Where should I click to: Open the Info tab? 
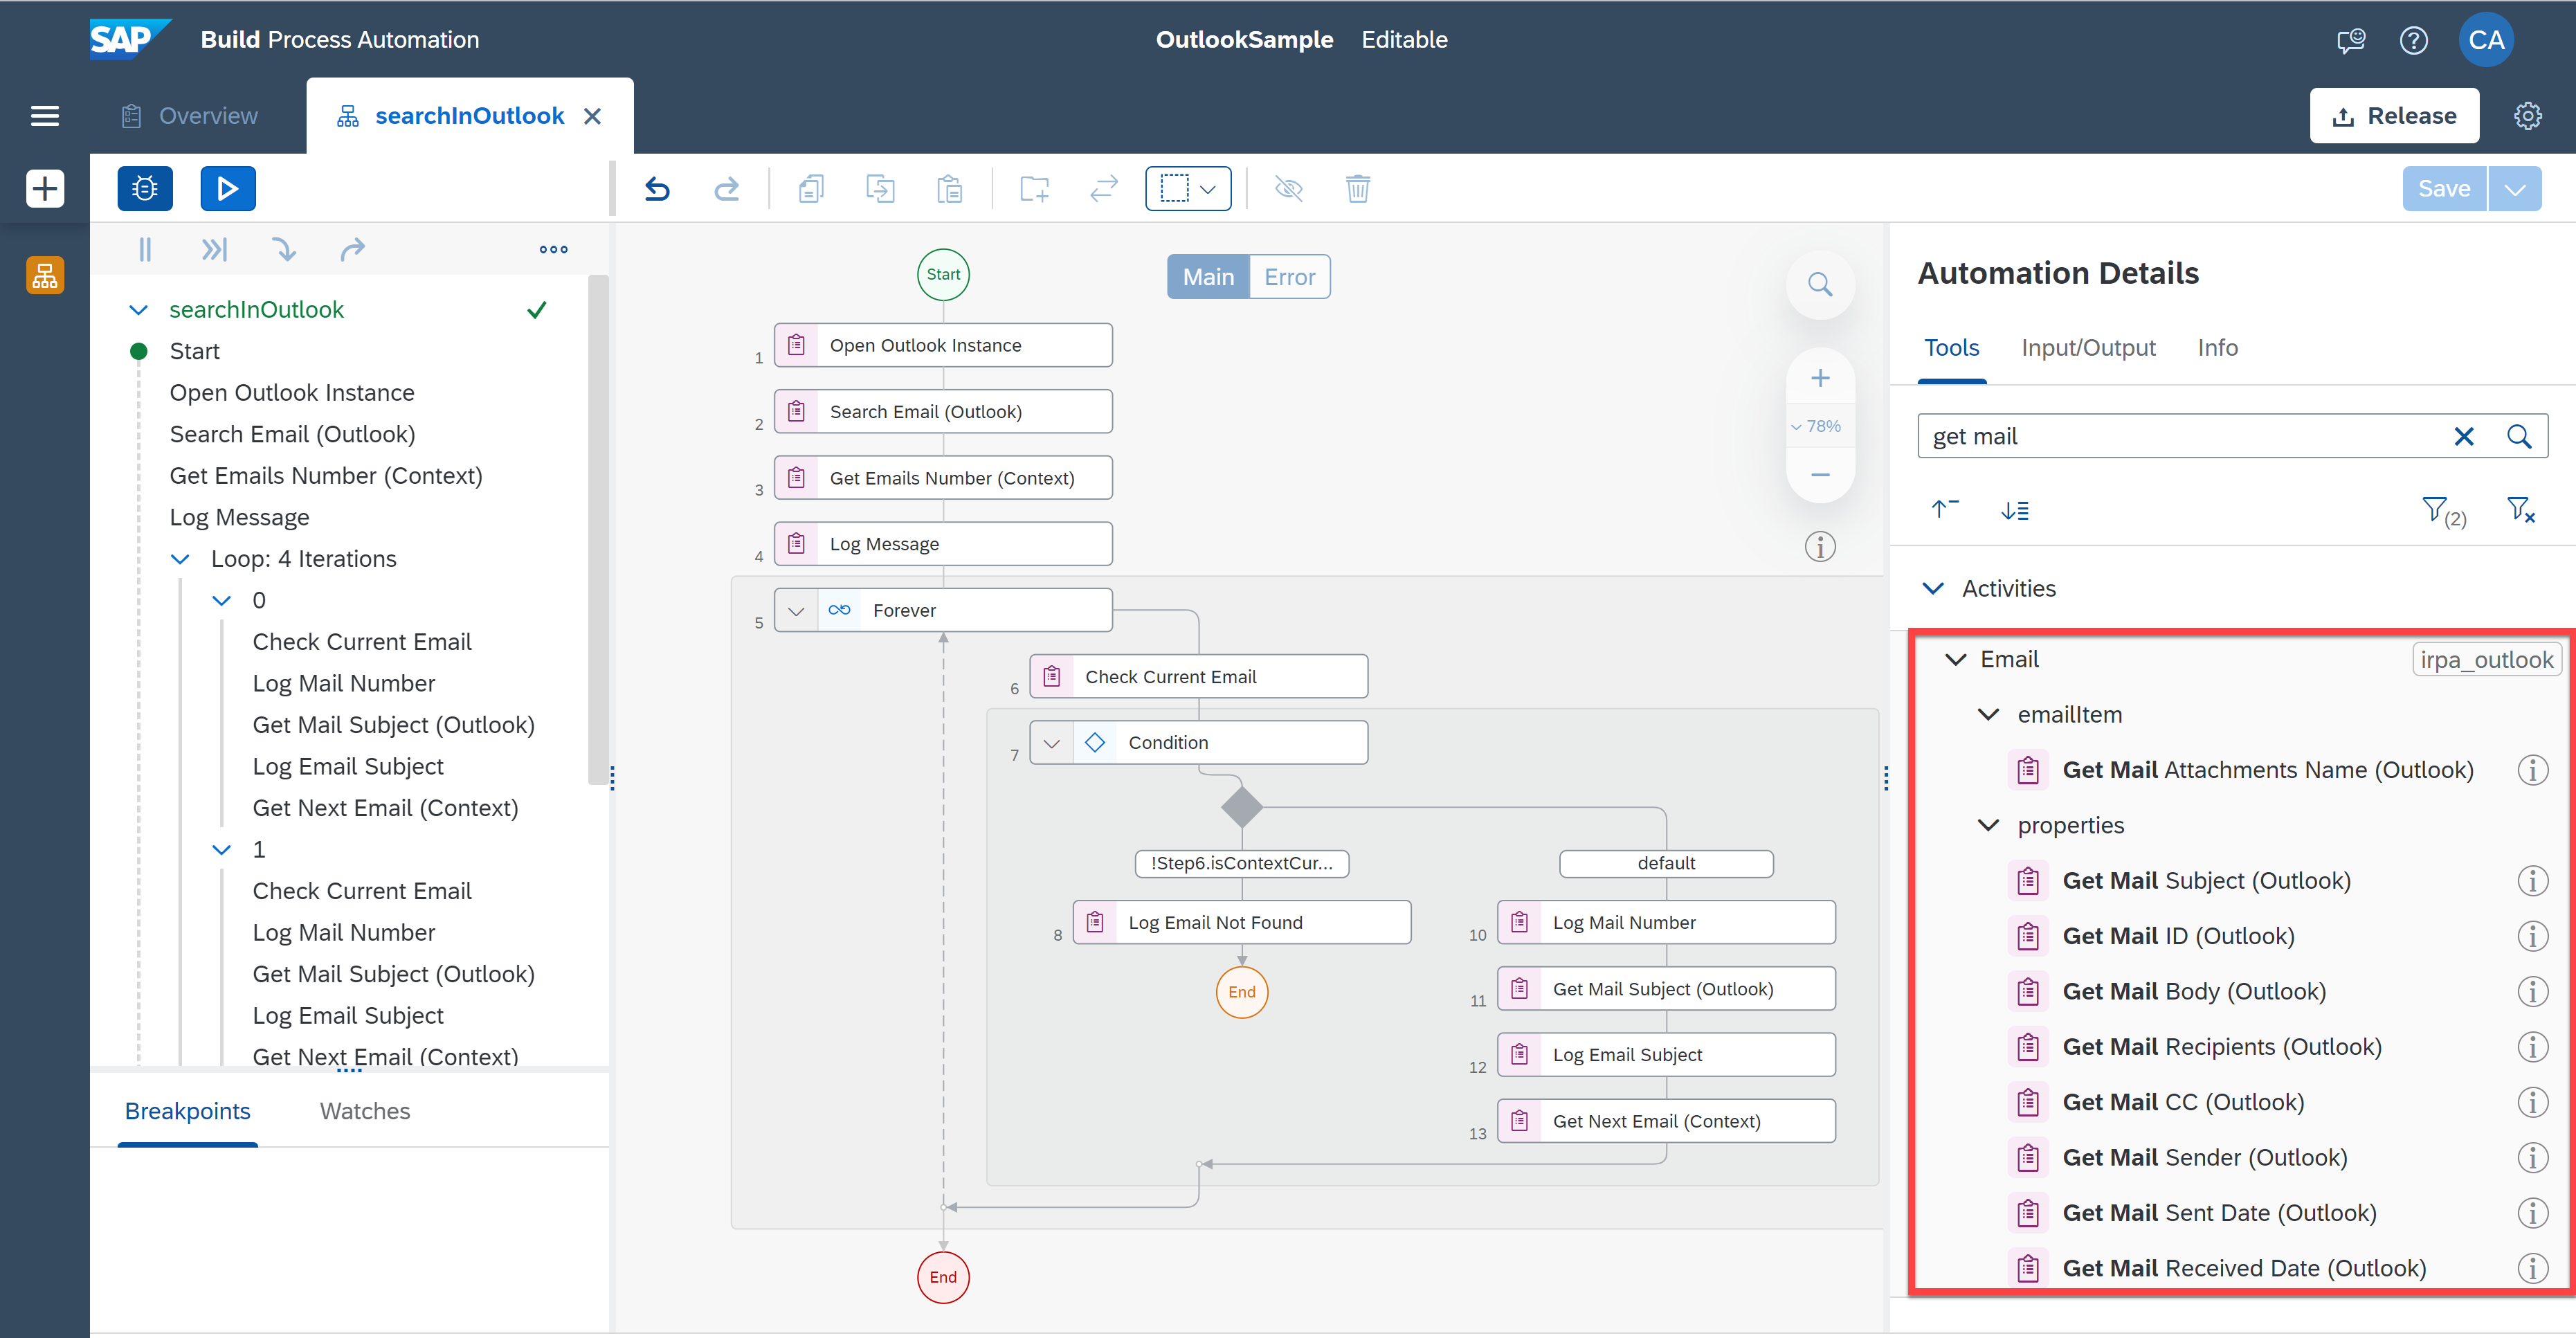2217,347
